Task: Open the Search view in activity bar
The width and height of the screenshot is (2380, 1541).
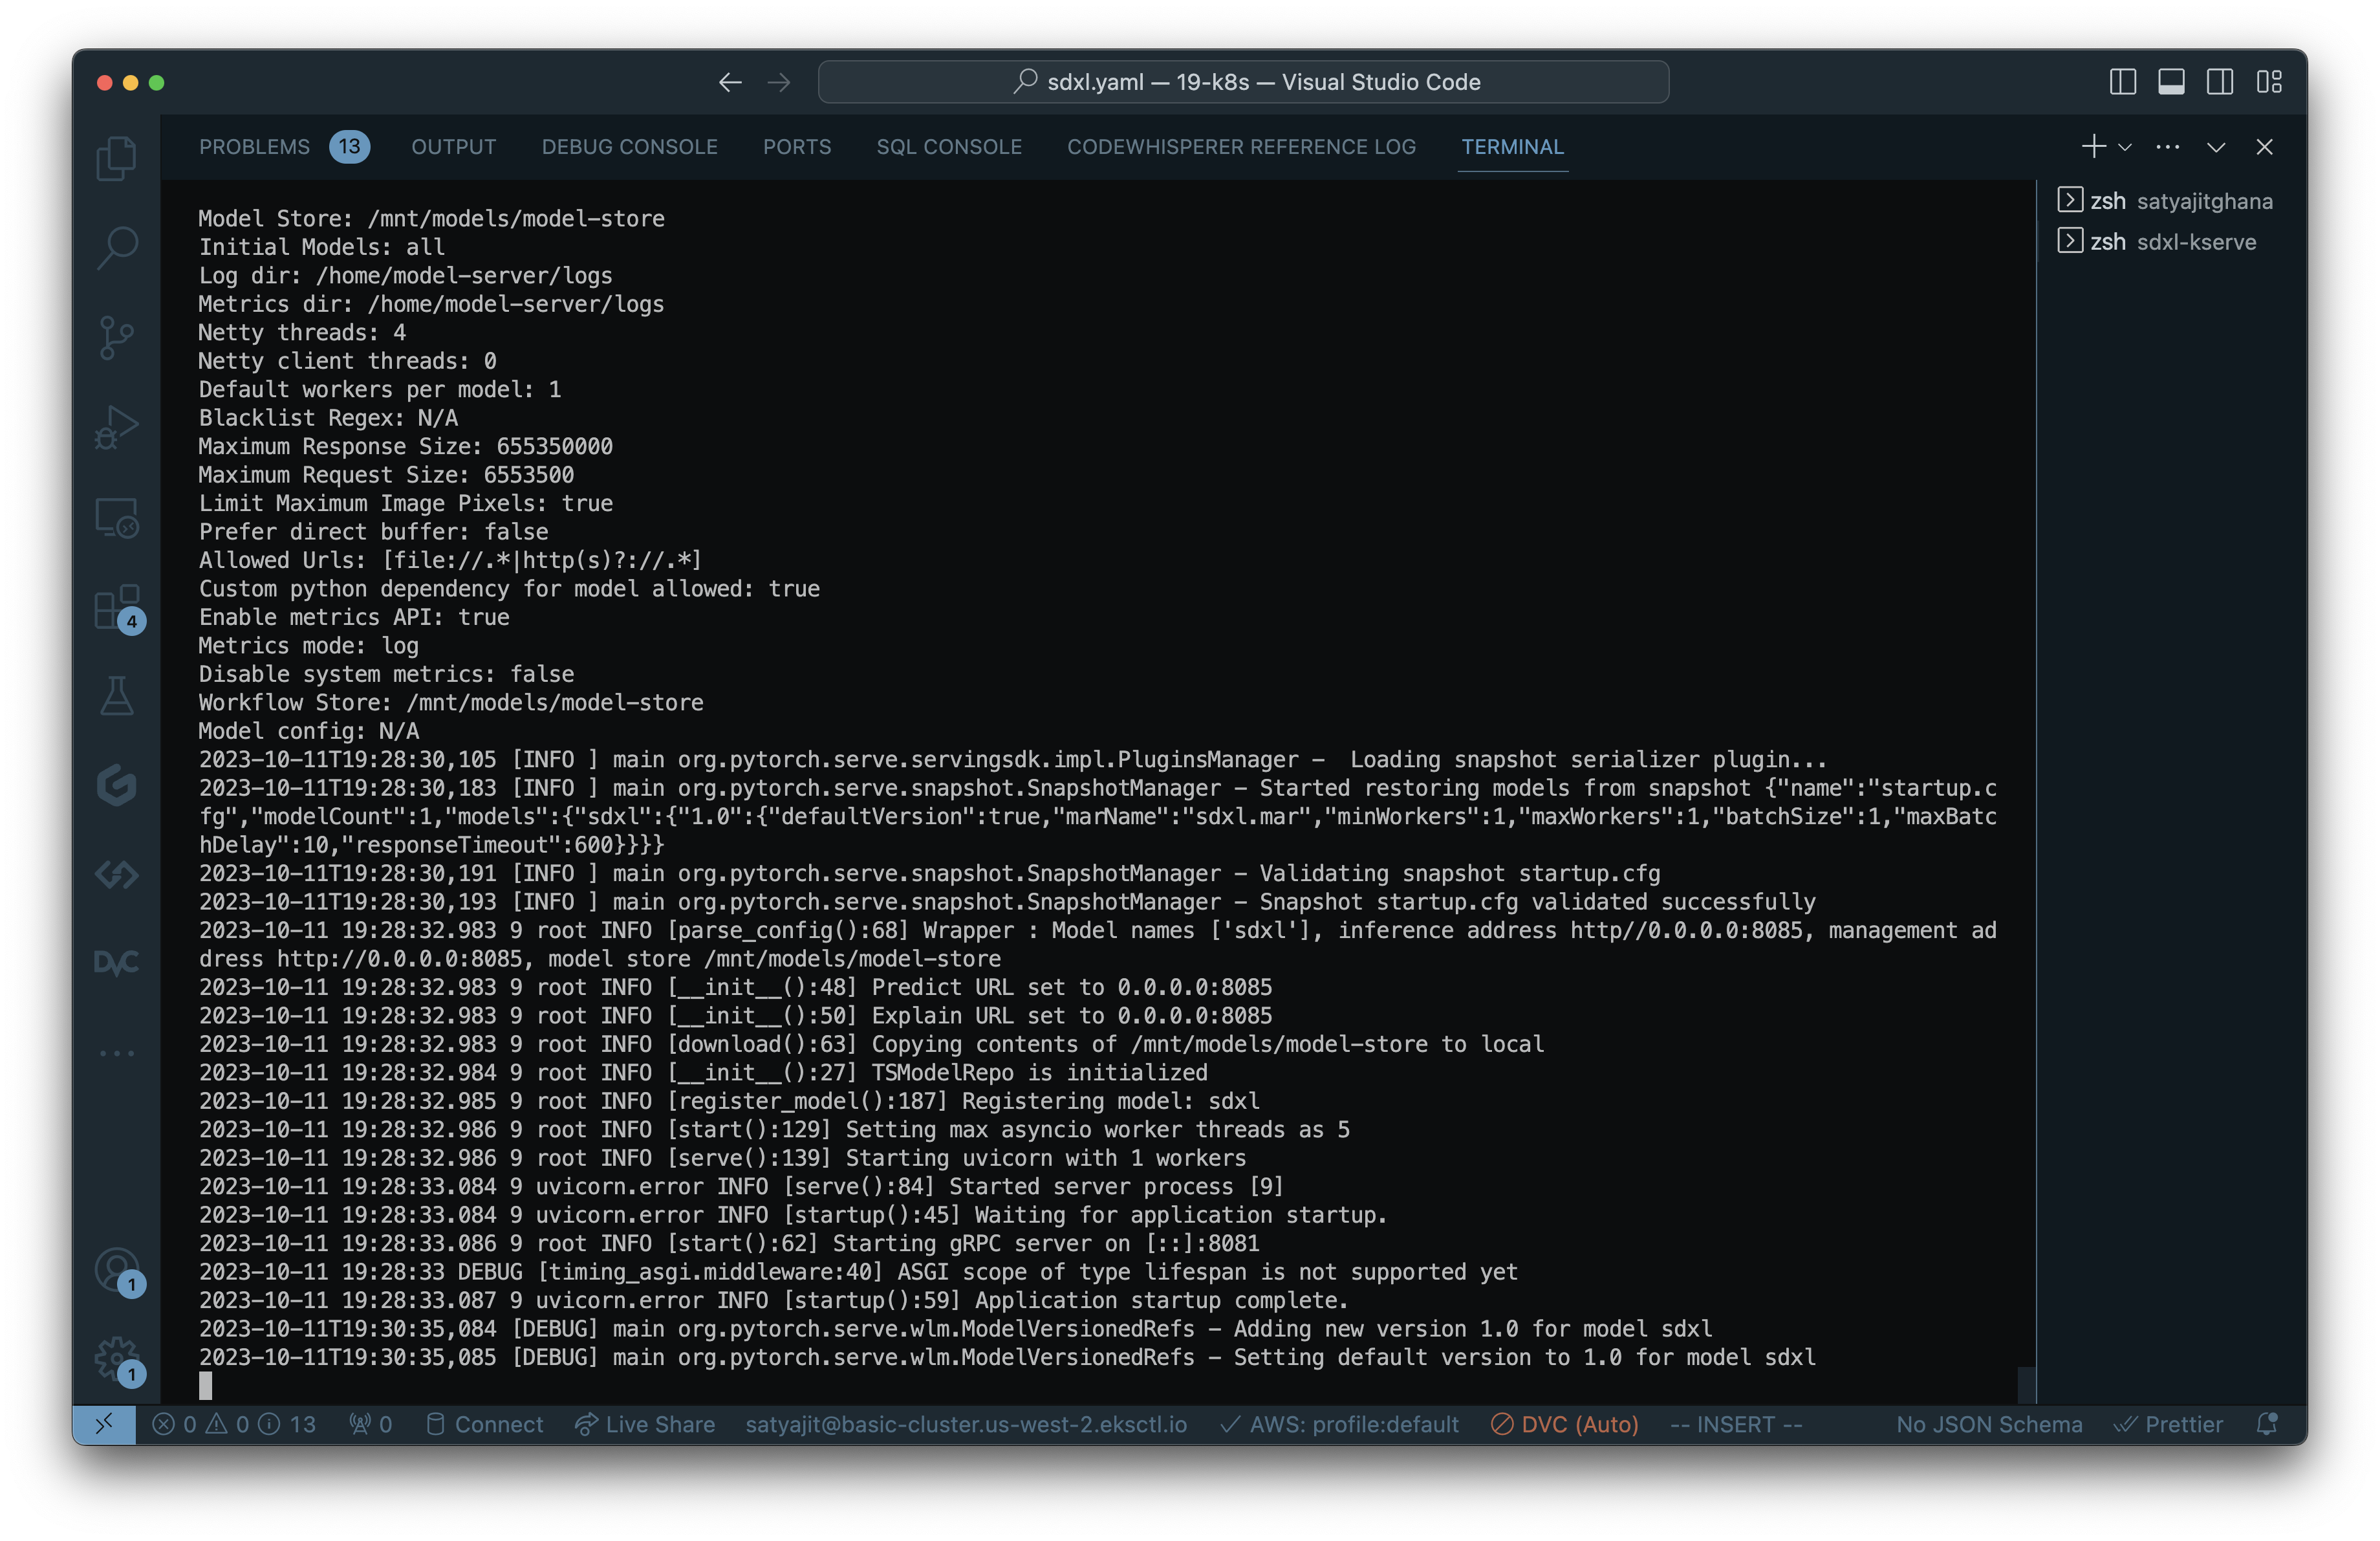Action: [116, 247]
